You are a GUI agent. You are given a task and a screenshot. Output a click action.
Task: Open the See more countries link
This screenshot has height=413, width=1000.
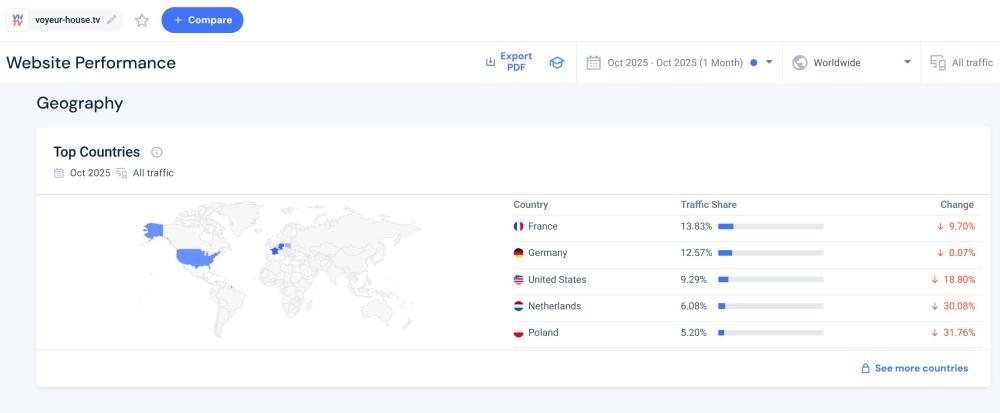point(914,368)
